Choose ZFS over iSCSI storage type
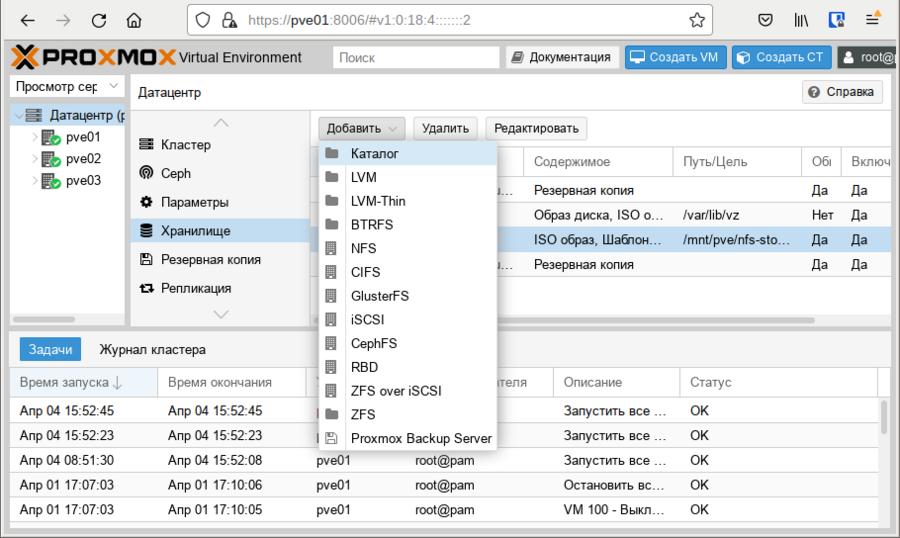Image resolution: width=900 pixels, height=538 pixels. coord(408,391)
